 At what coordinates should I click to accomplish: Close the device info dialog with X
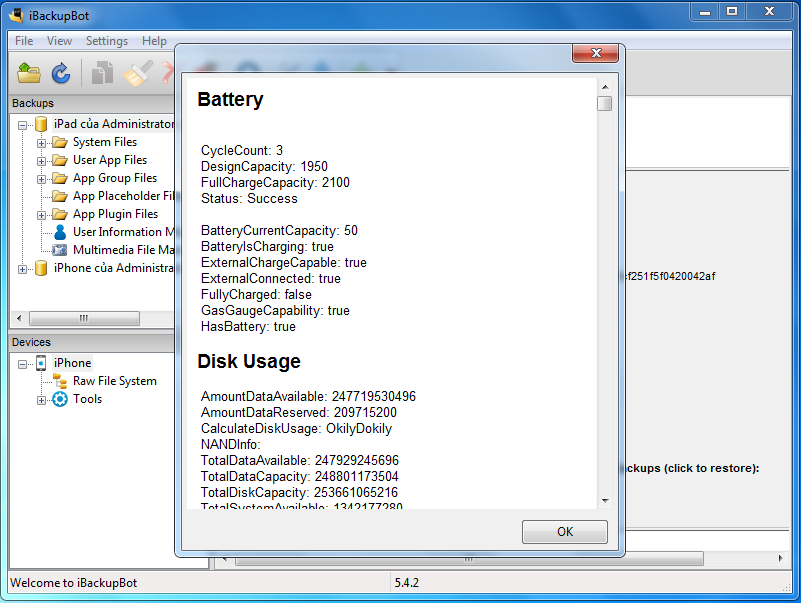(597, 53)
